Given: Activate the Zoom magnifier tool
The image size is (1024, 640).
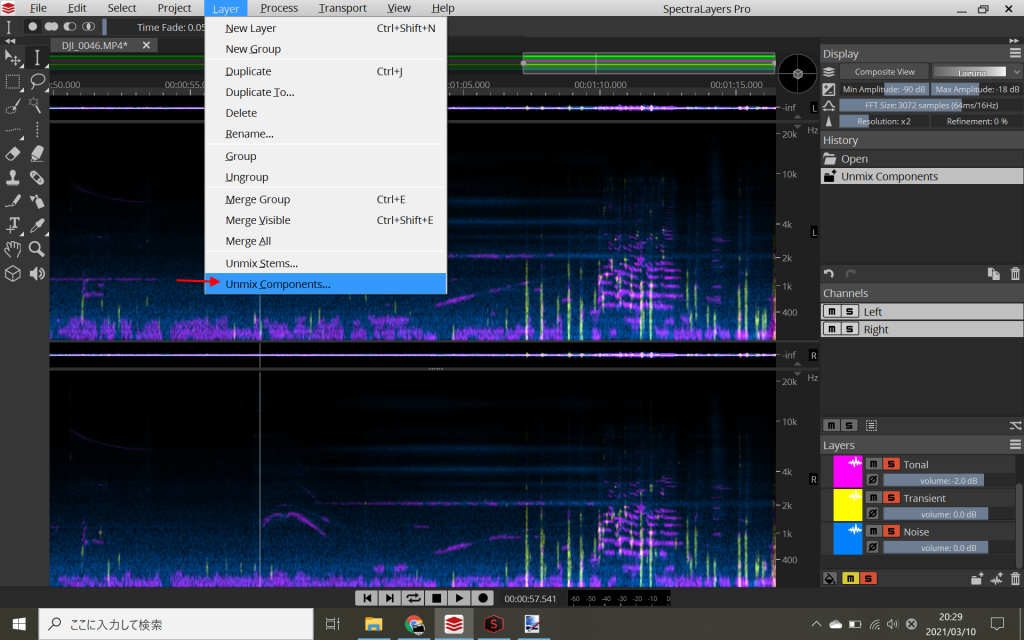Looking at the screenshot, I should pos(37,249).
